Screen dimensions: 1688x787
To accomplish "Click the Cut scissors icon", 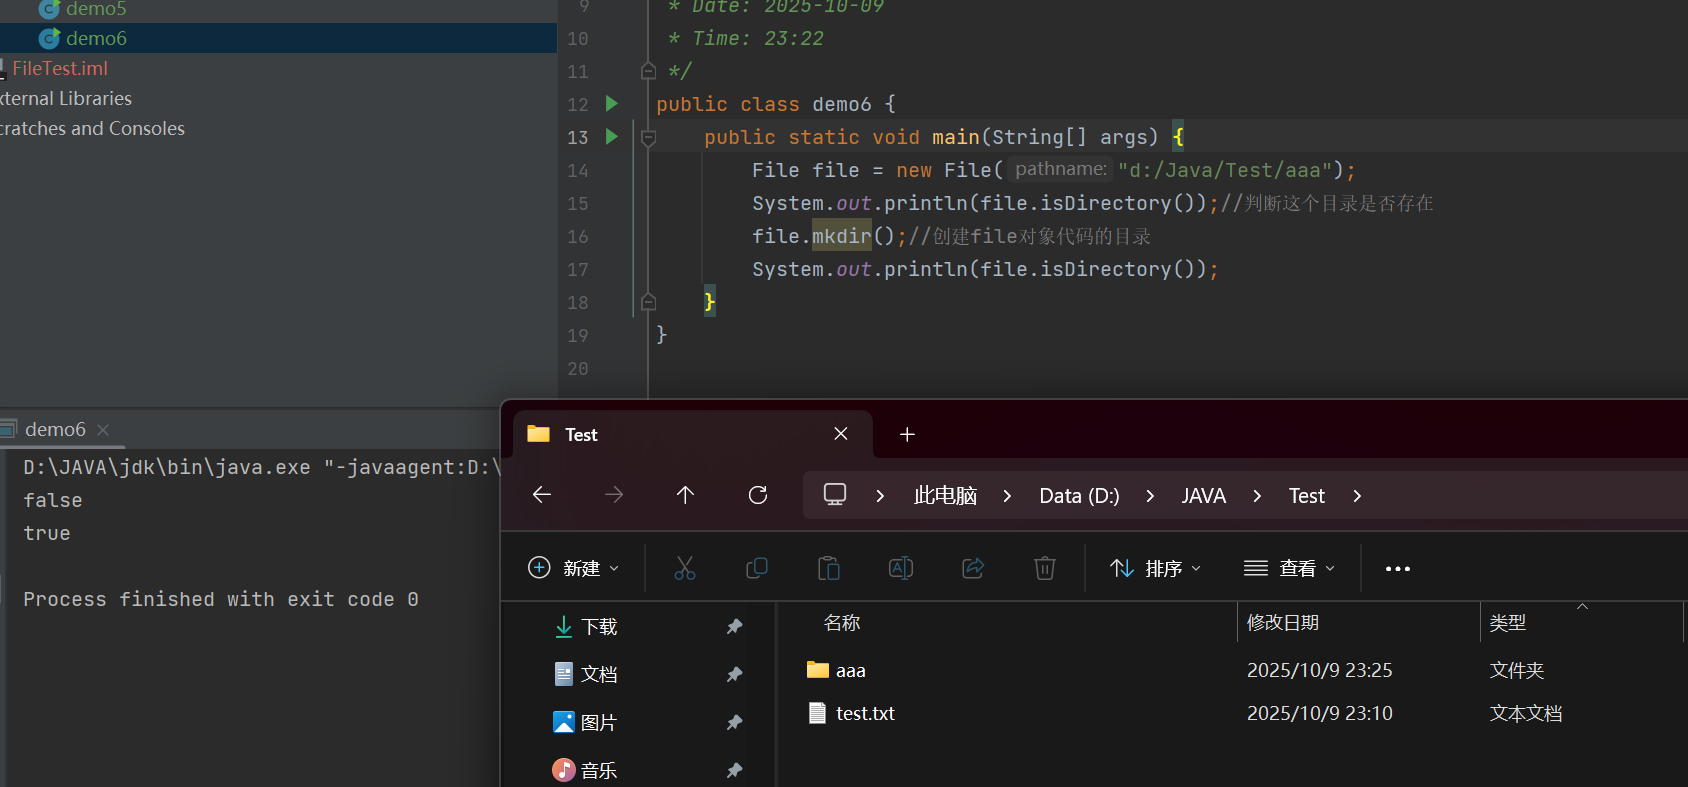I will [x=685, y=568].
